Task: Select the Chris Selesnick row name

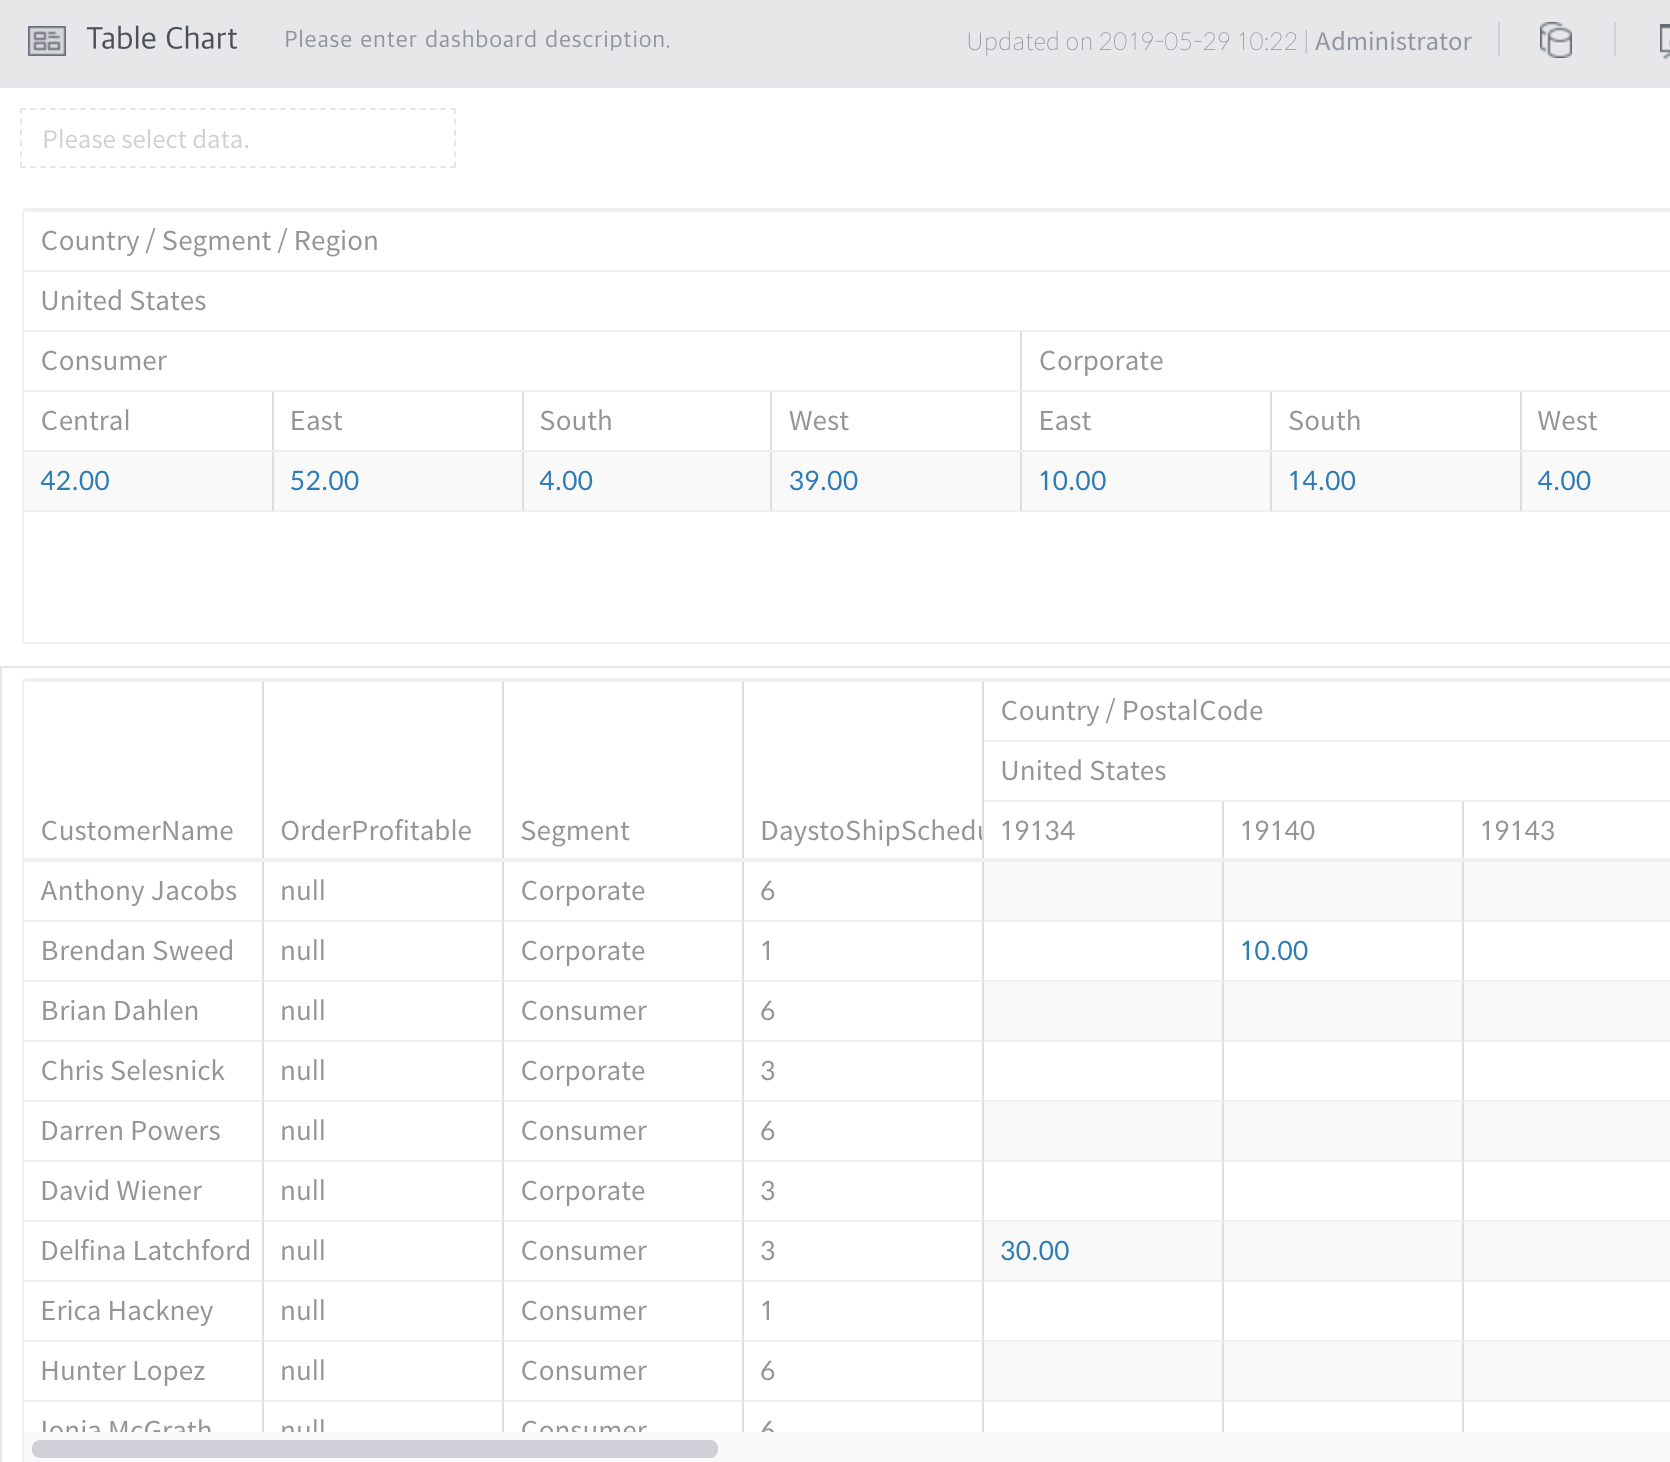Action: pyautogui.click(x=133, y=1071)
